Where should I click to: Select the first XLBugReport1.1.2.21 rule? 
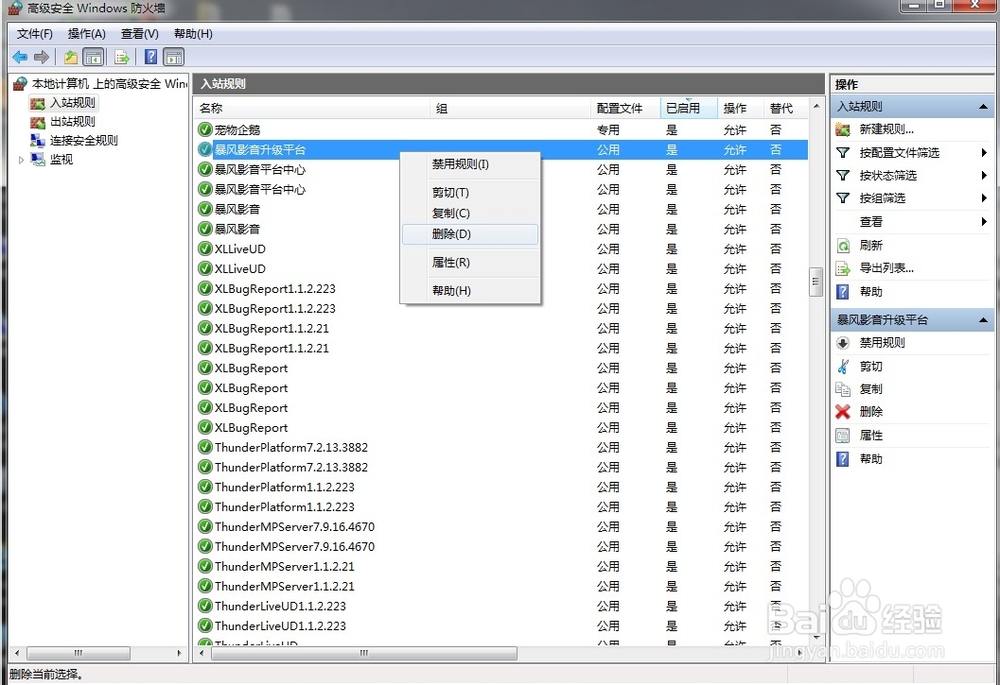tap(501, 328)
